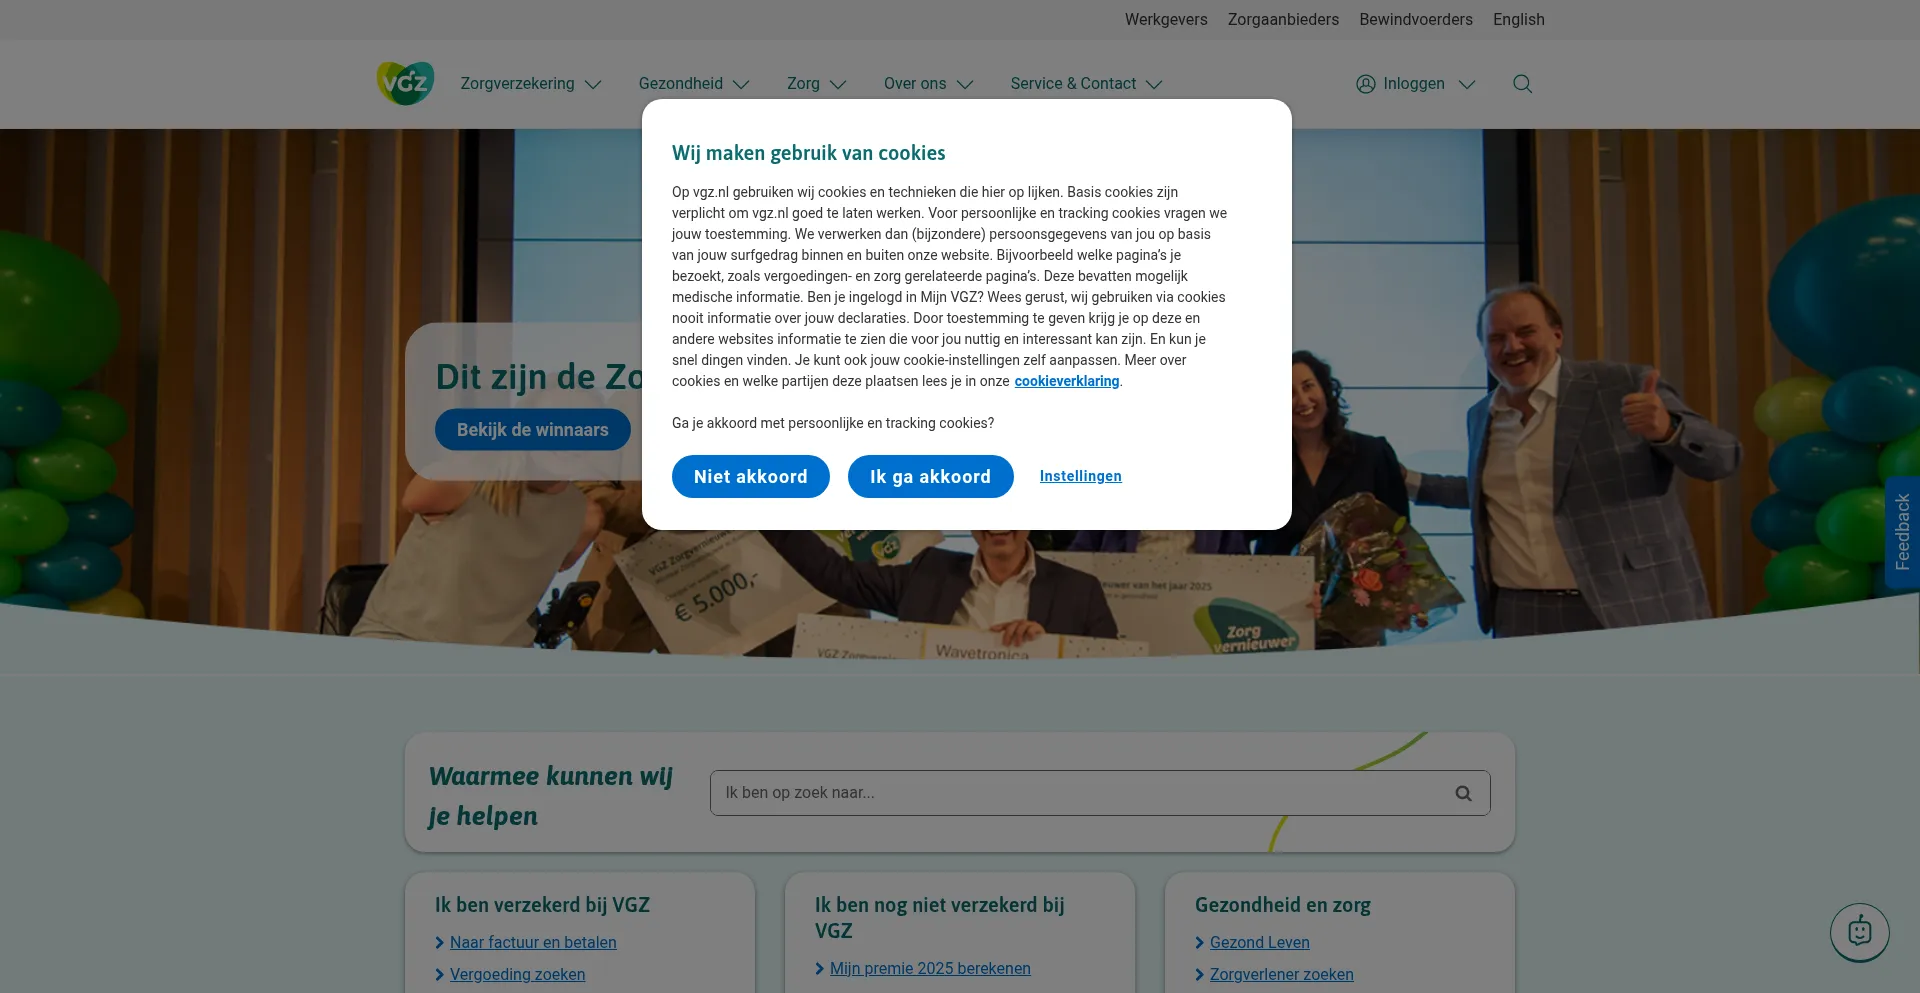Viewport: 1920px width, 993px height.
Task: Click the search icon in the help field
Action: point(1463,793)
